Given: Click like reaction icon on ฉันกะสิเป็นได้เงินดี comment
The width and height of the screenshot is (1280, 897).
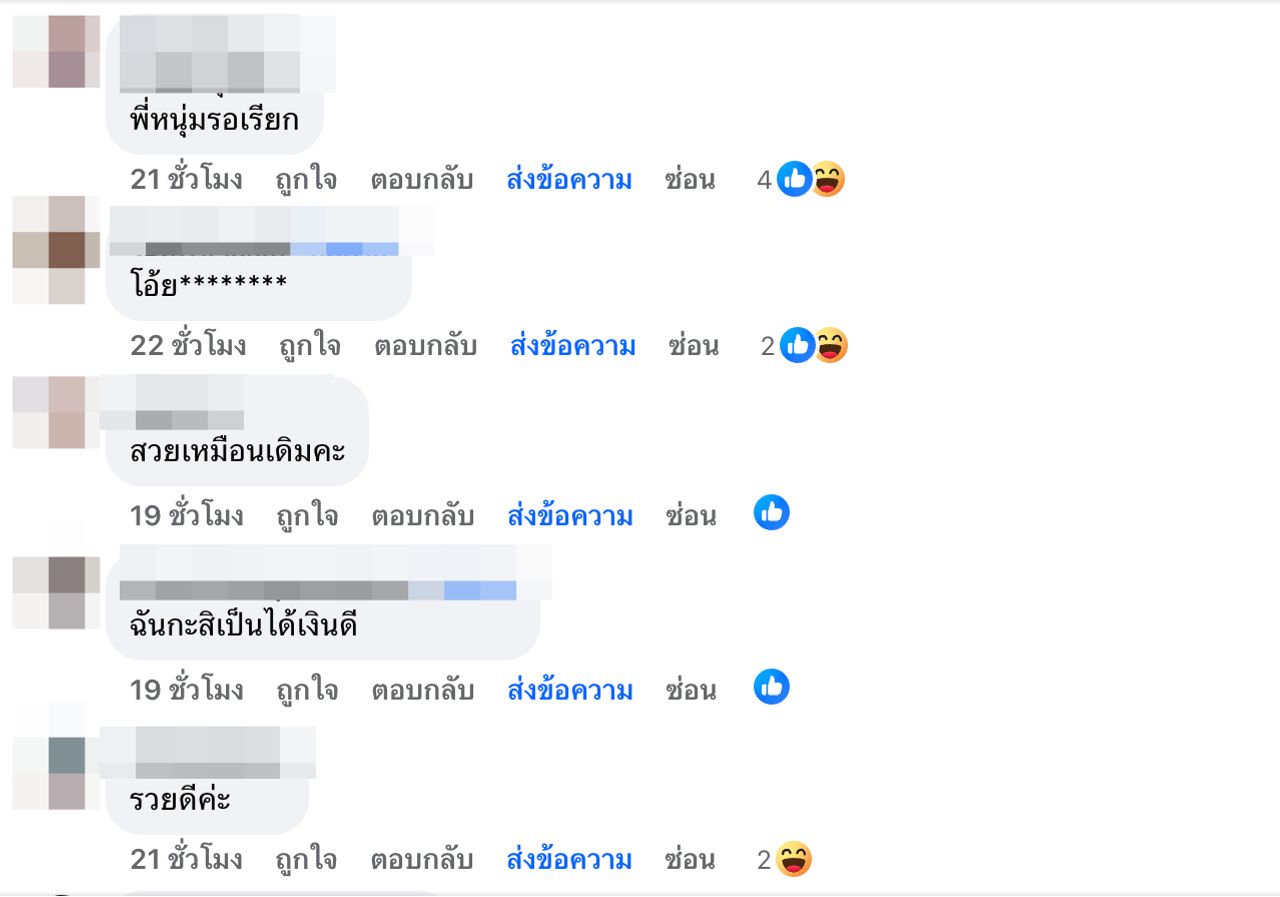Looking at the screenshot, I should tap(771, 687).
